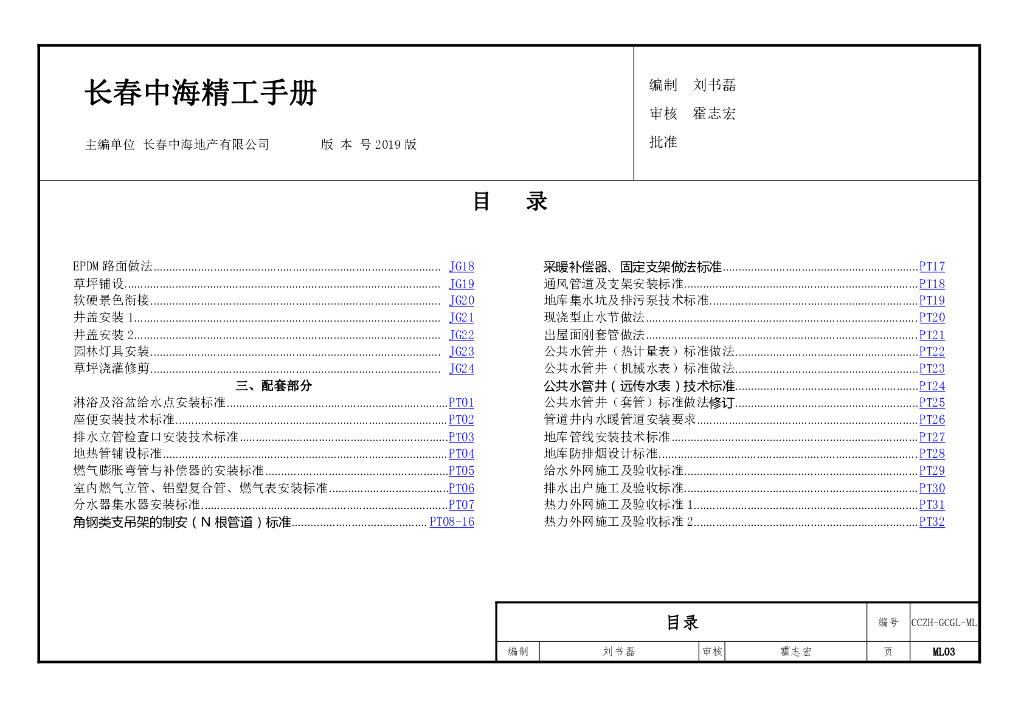Viewport: 1024px width, 724px height.
Task: Go to PT31 link
Action: tap(932, 505)
